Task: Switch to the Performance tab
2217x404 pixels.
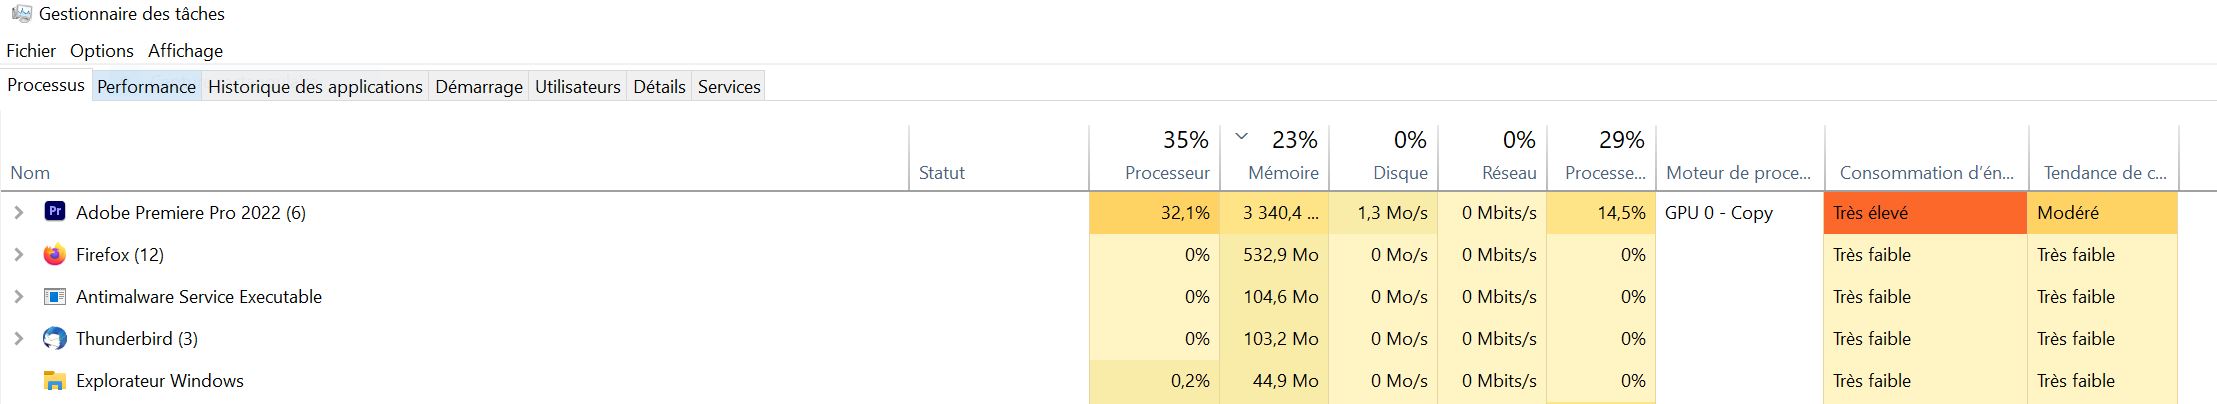Action: click(146, 86)
